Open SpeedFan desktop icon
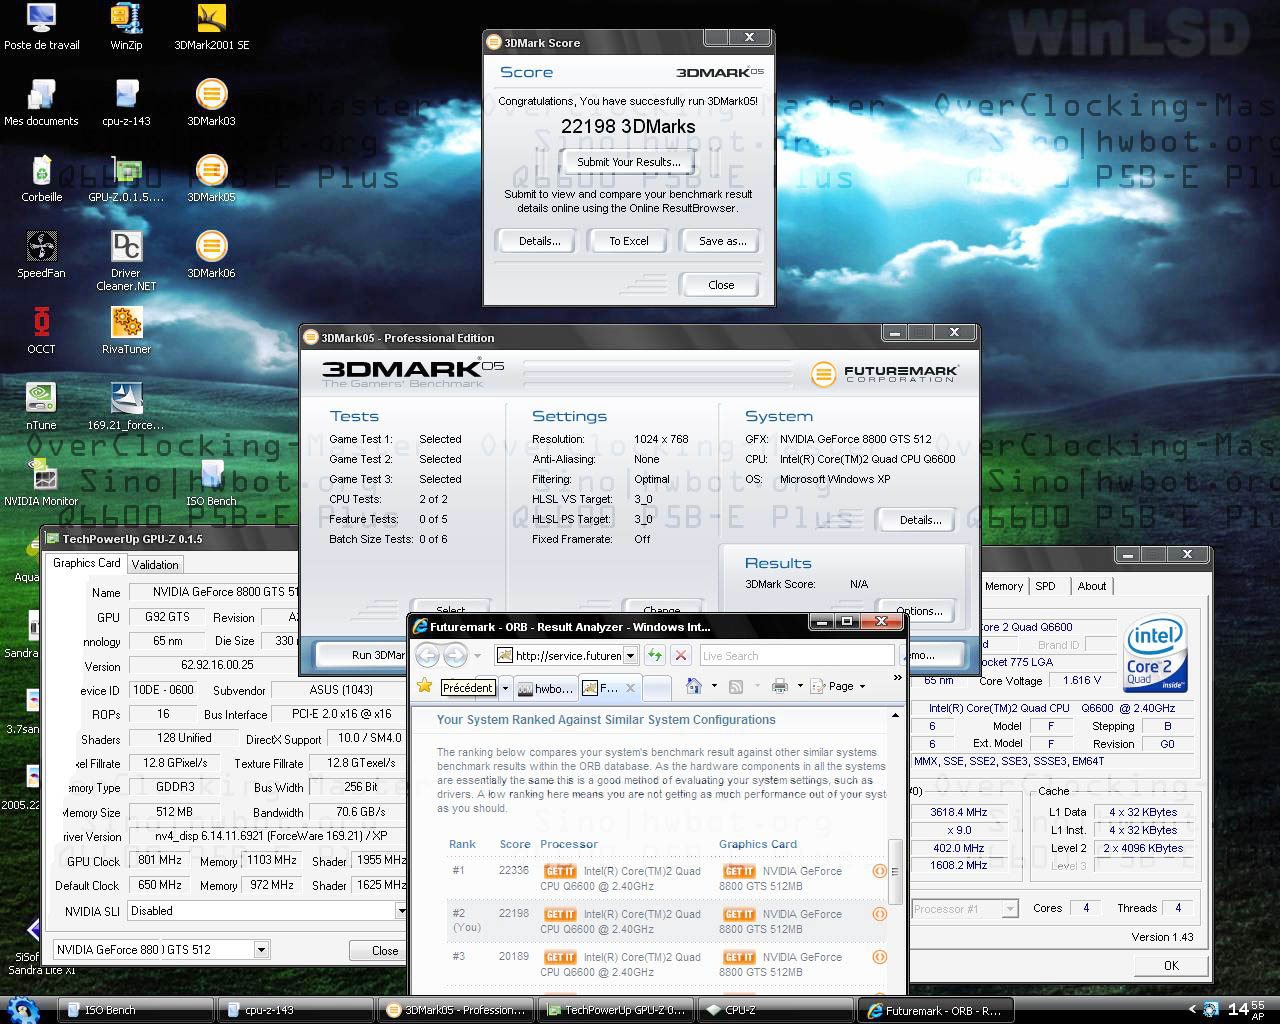1280x1024 pixels. (x=42, y=255)
